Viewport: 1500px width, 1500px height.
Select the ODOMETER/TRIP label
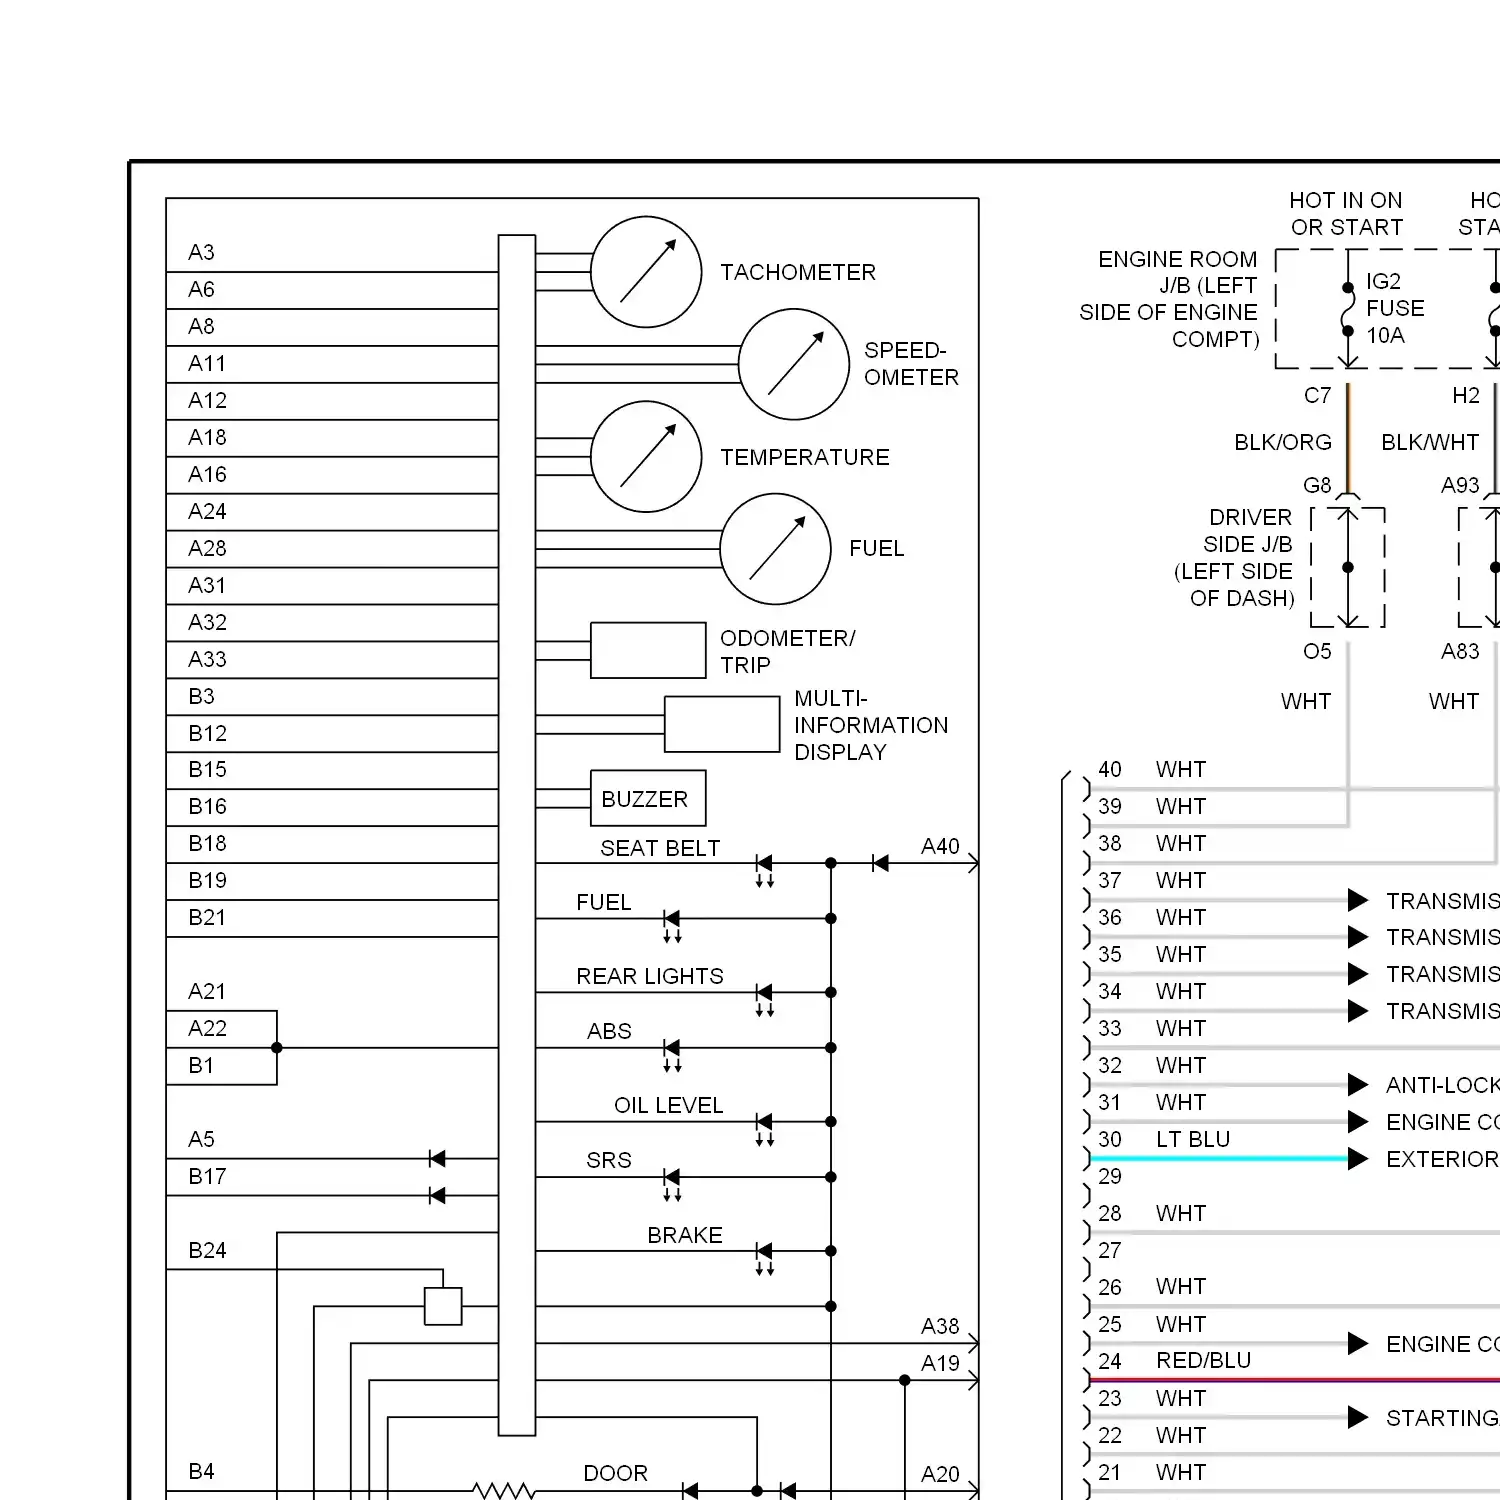[788, 652]
